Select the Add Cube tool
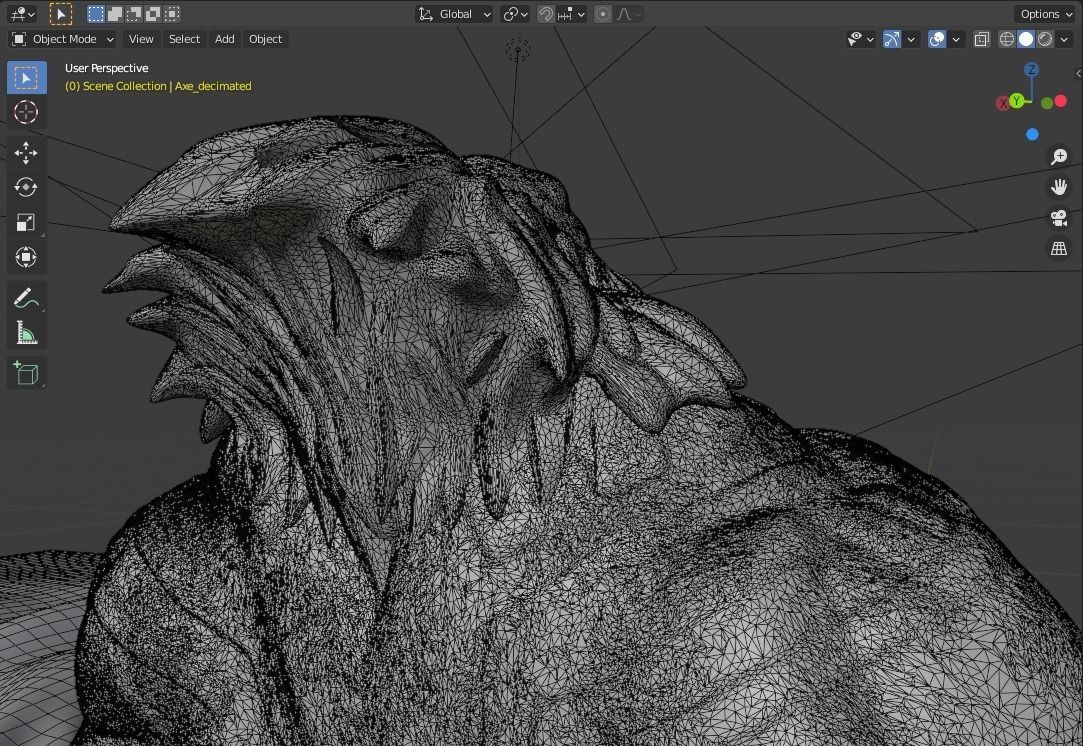The width and height of the screenshot is (1083, 746). tap(26, 373)
